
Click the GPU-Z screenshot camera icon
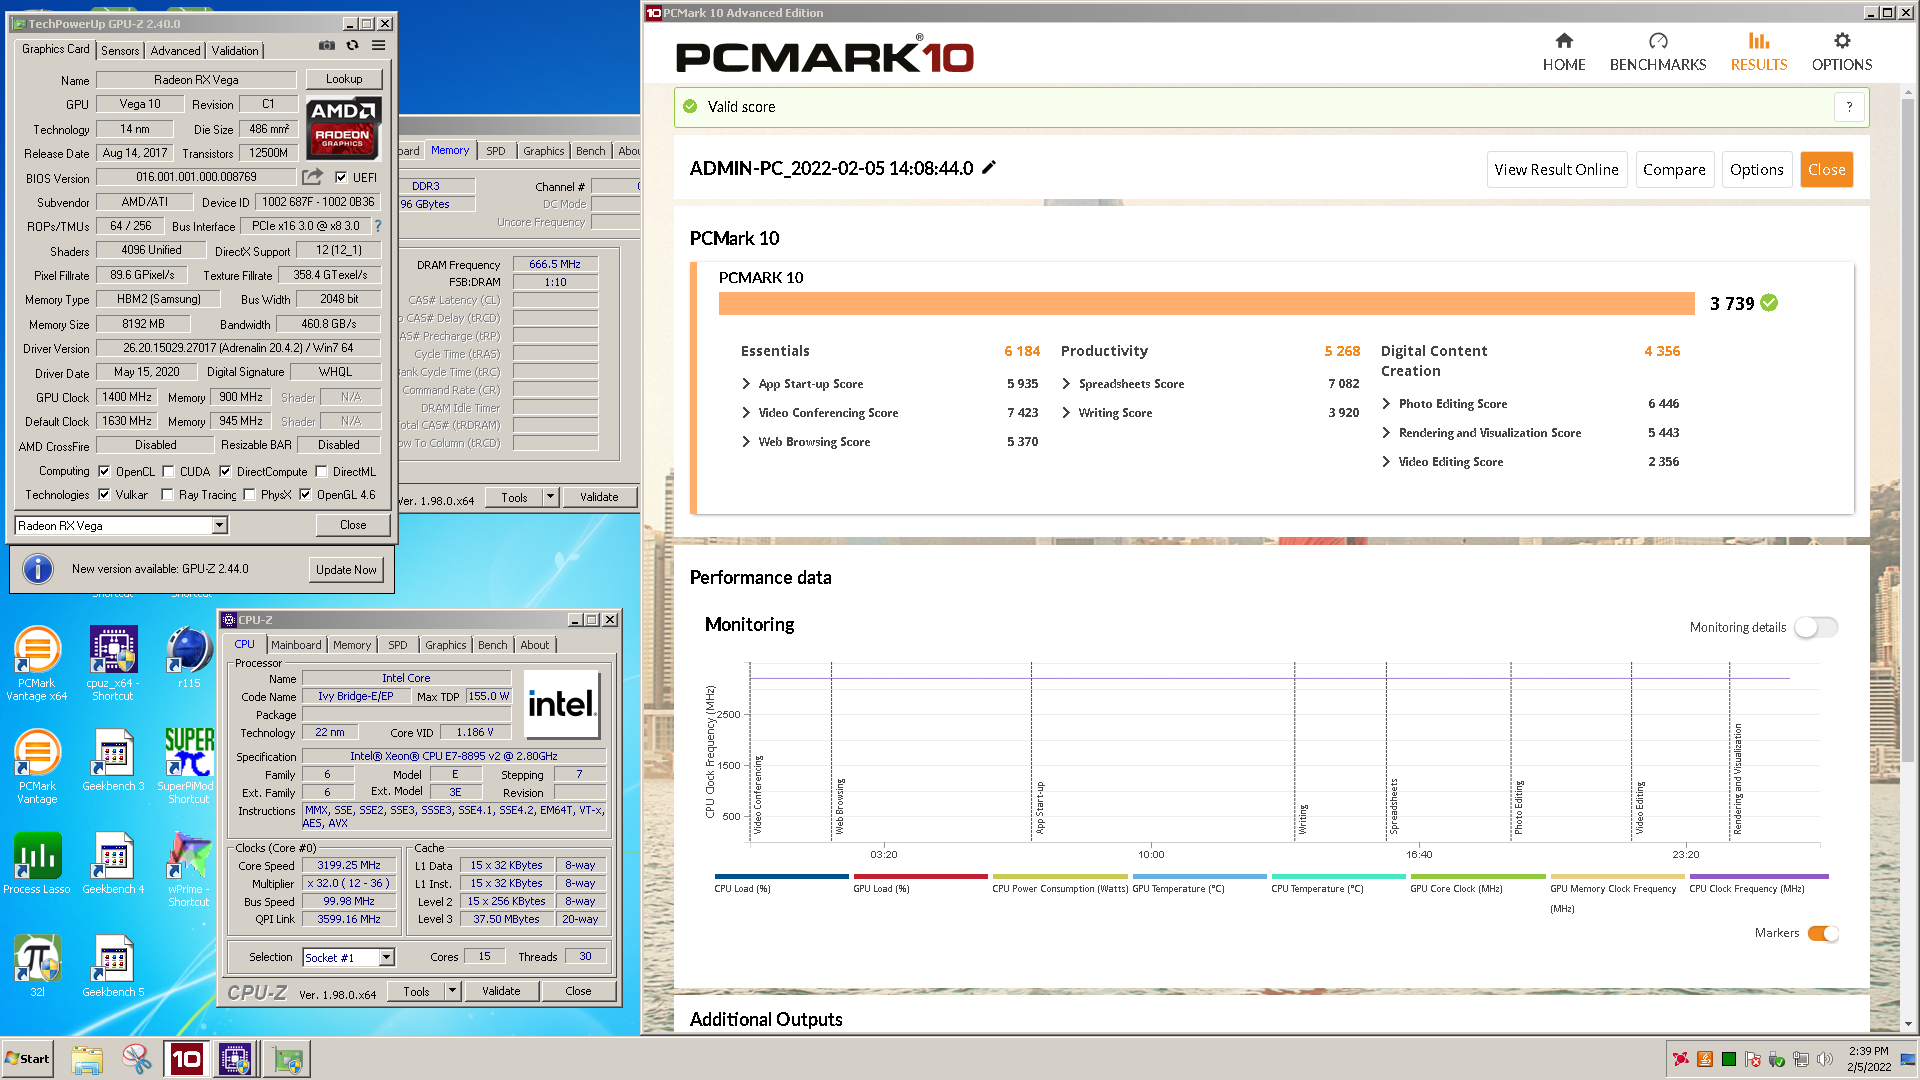326,46
